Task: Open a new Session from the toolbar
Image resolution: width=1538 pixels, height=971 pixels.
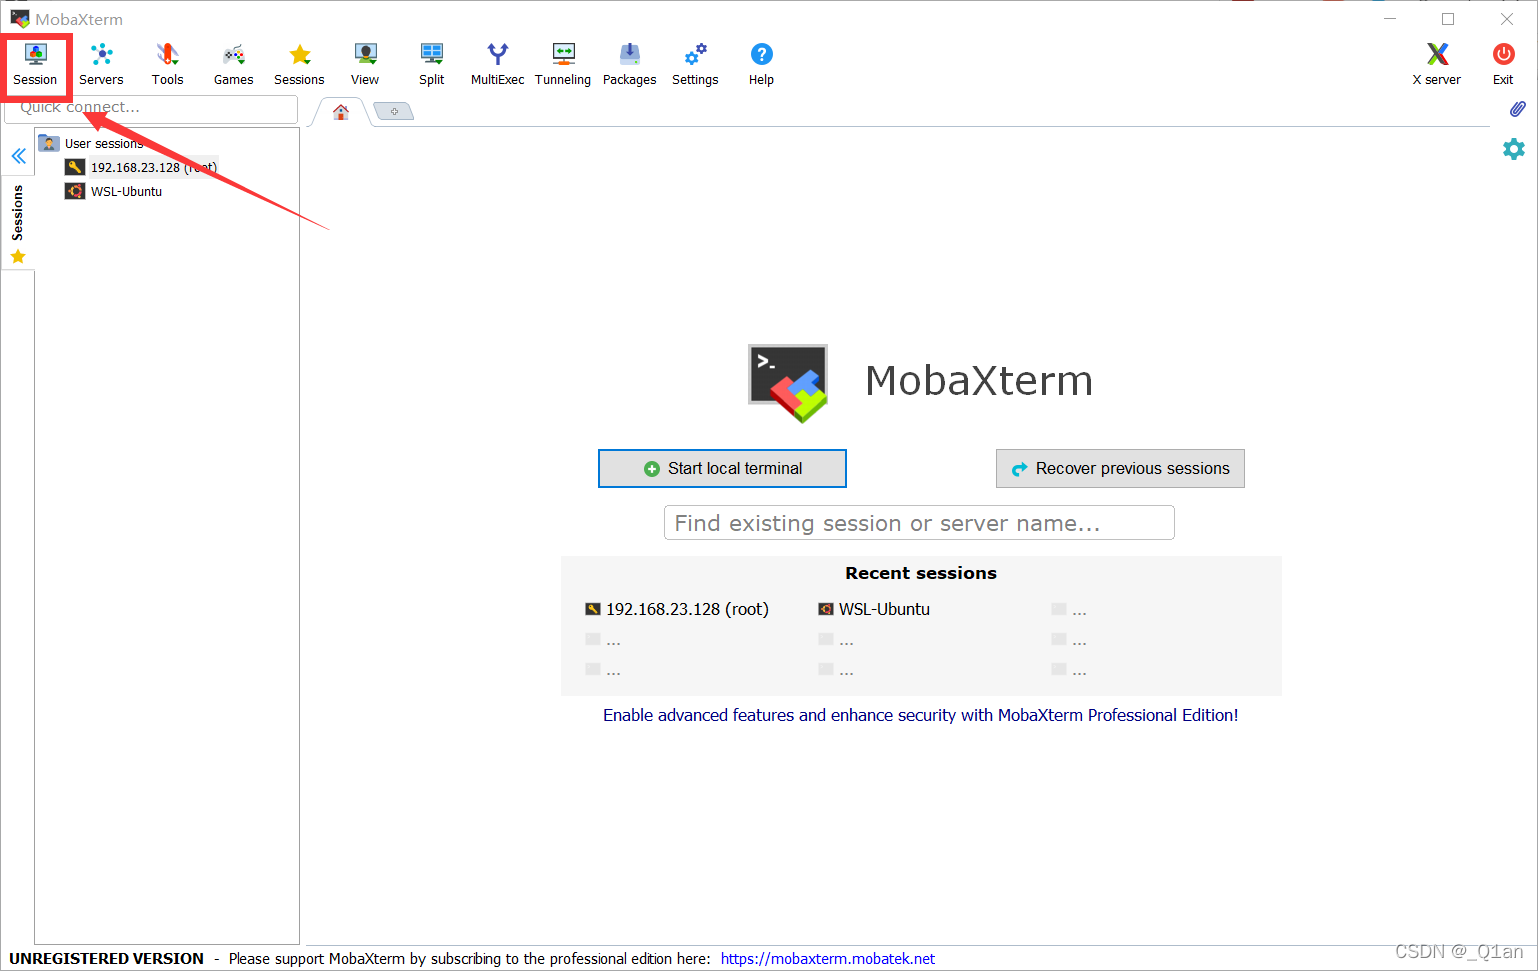Action: (x=36, y=63)
